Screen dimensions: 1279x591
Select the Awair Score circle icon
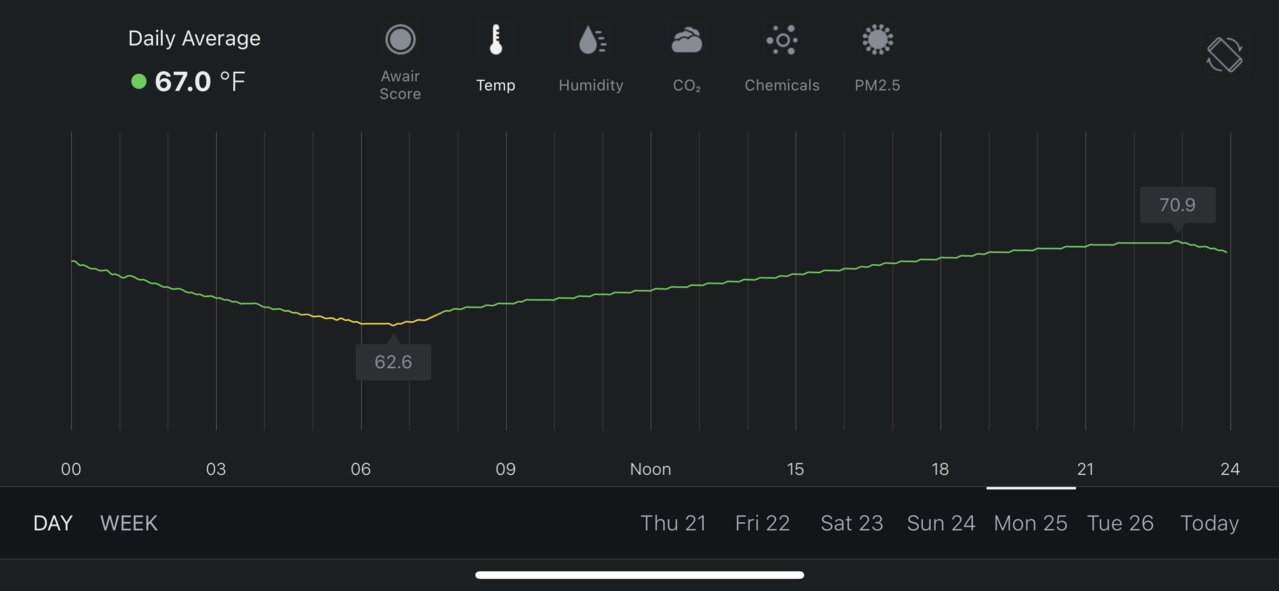(400, 40)
